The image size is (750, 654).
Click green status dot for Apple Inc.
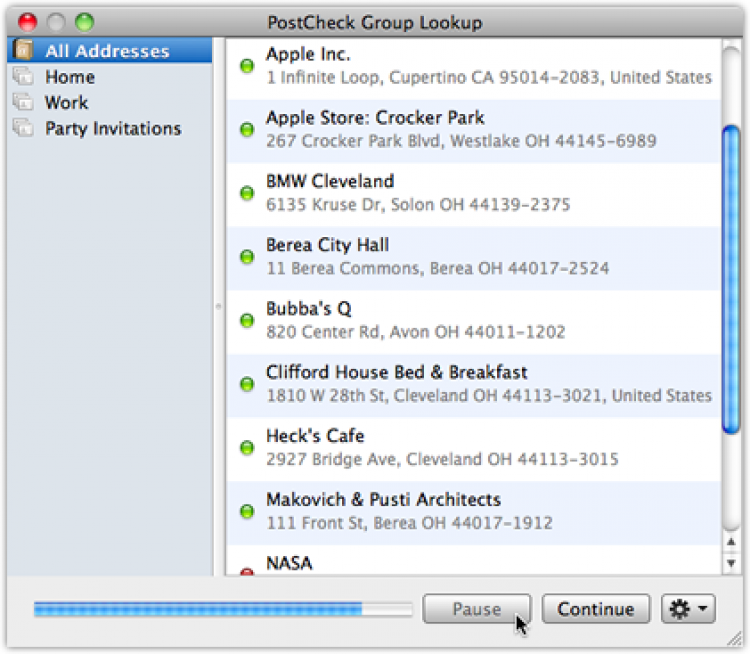247,66
